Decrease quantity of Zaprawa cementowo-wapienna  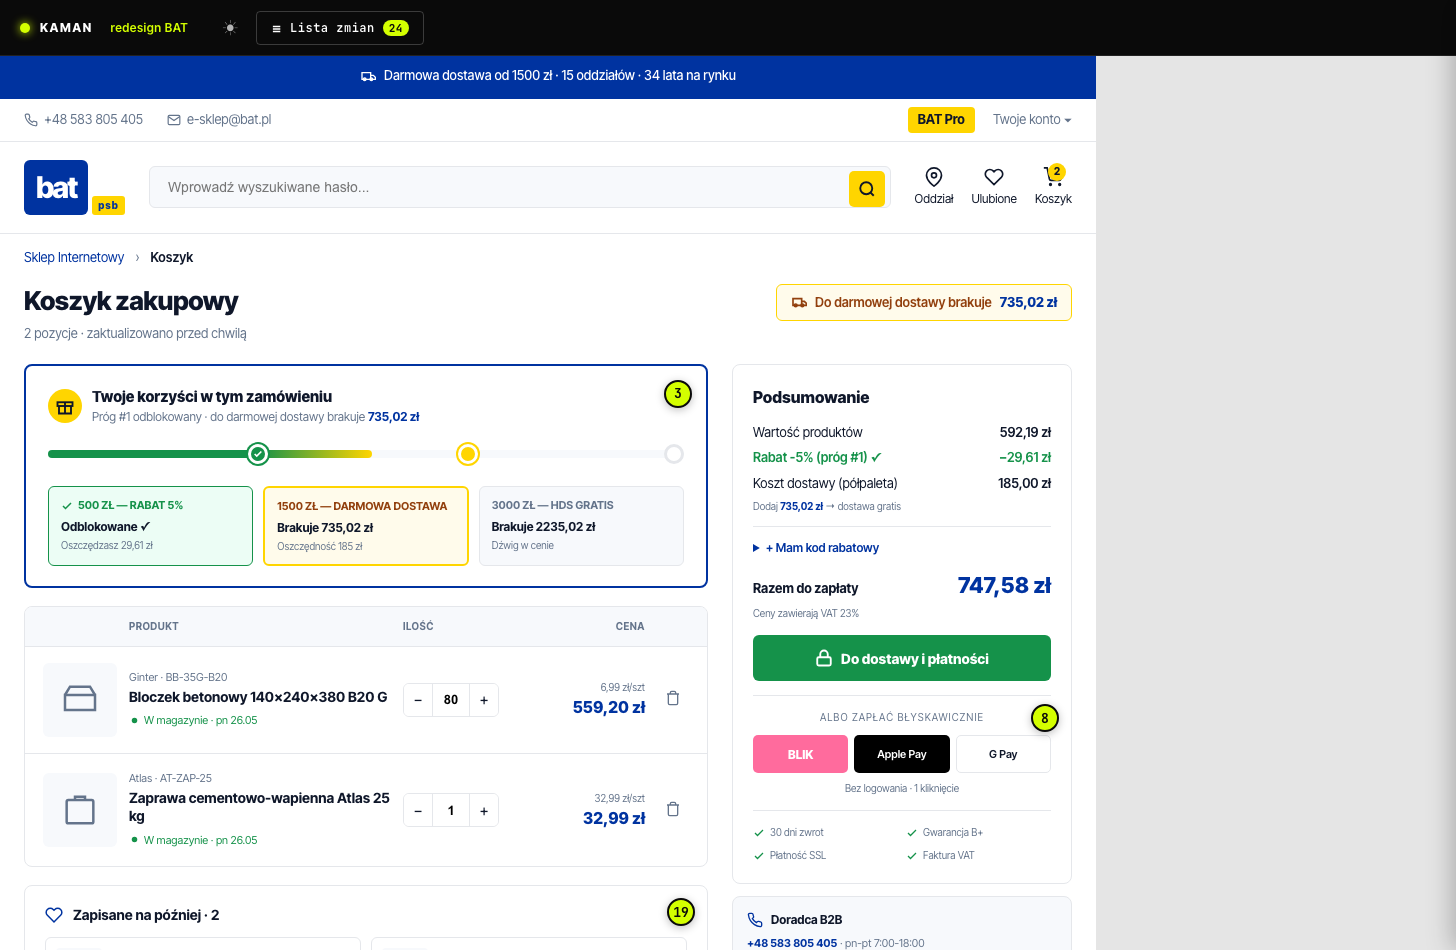418,811
